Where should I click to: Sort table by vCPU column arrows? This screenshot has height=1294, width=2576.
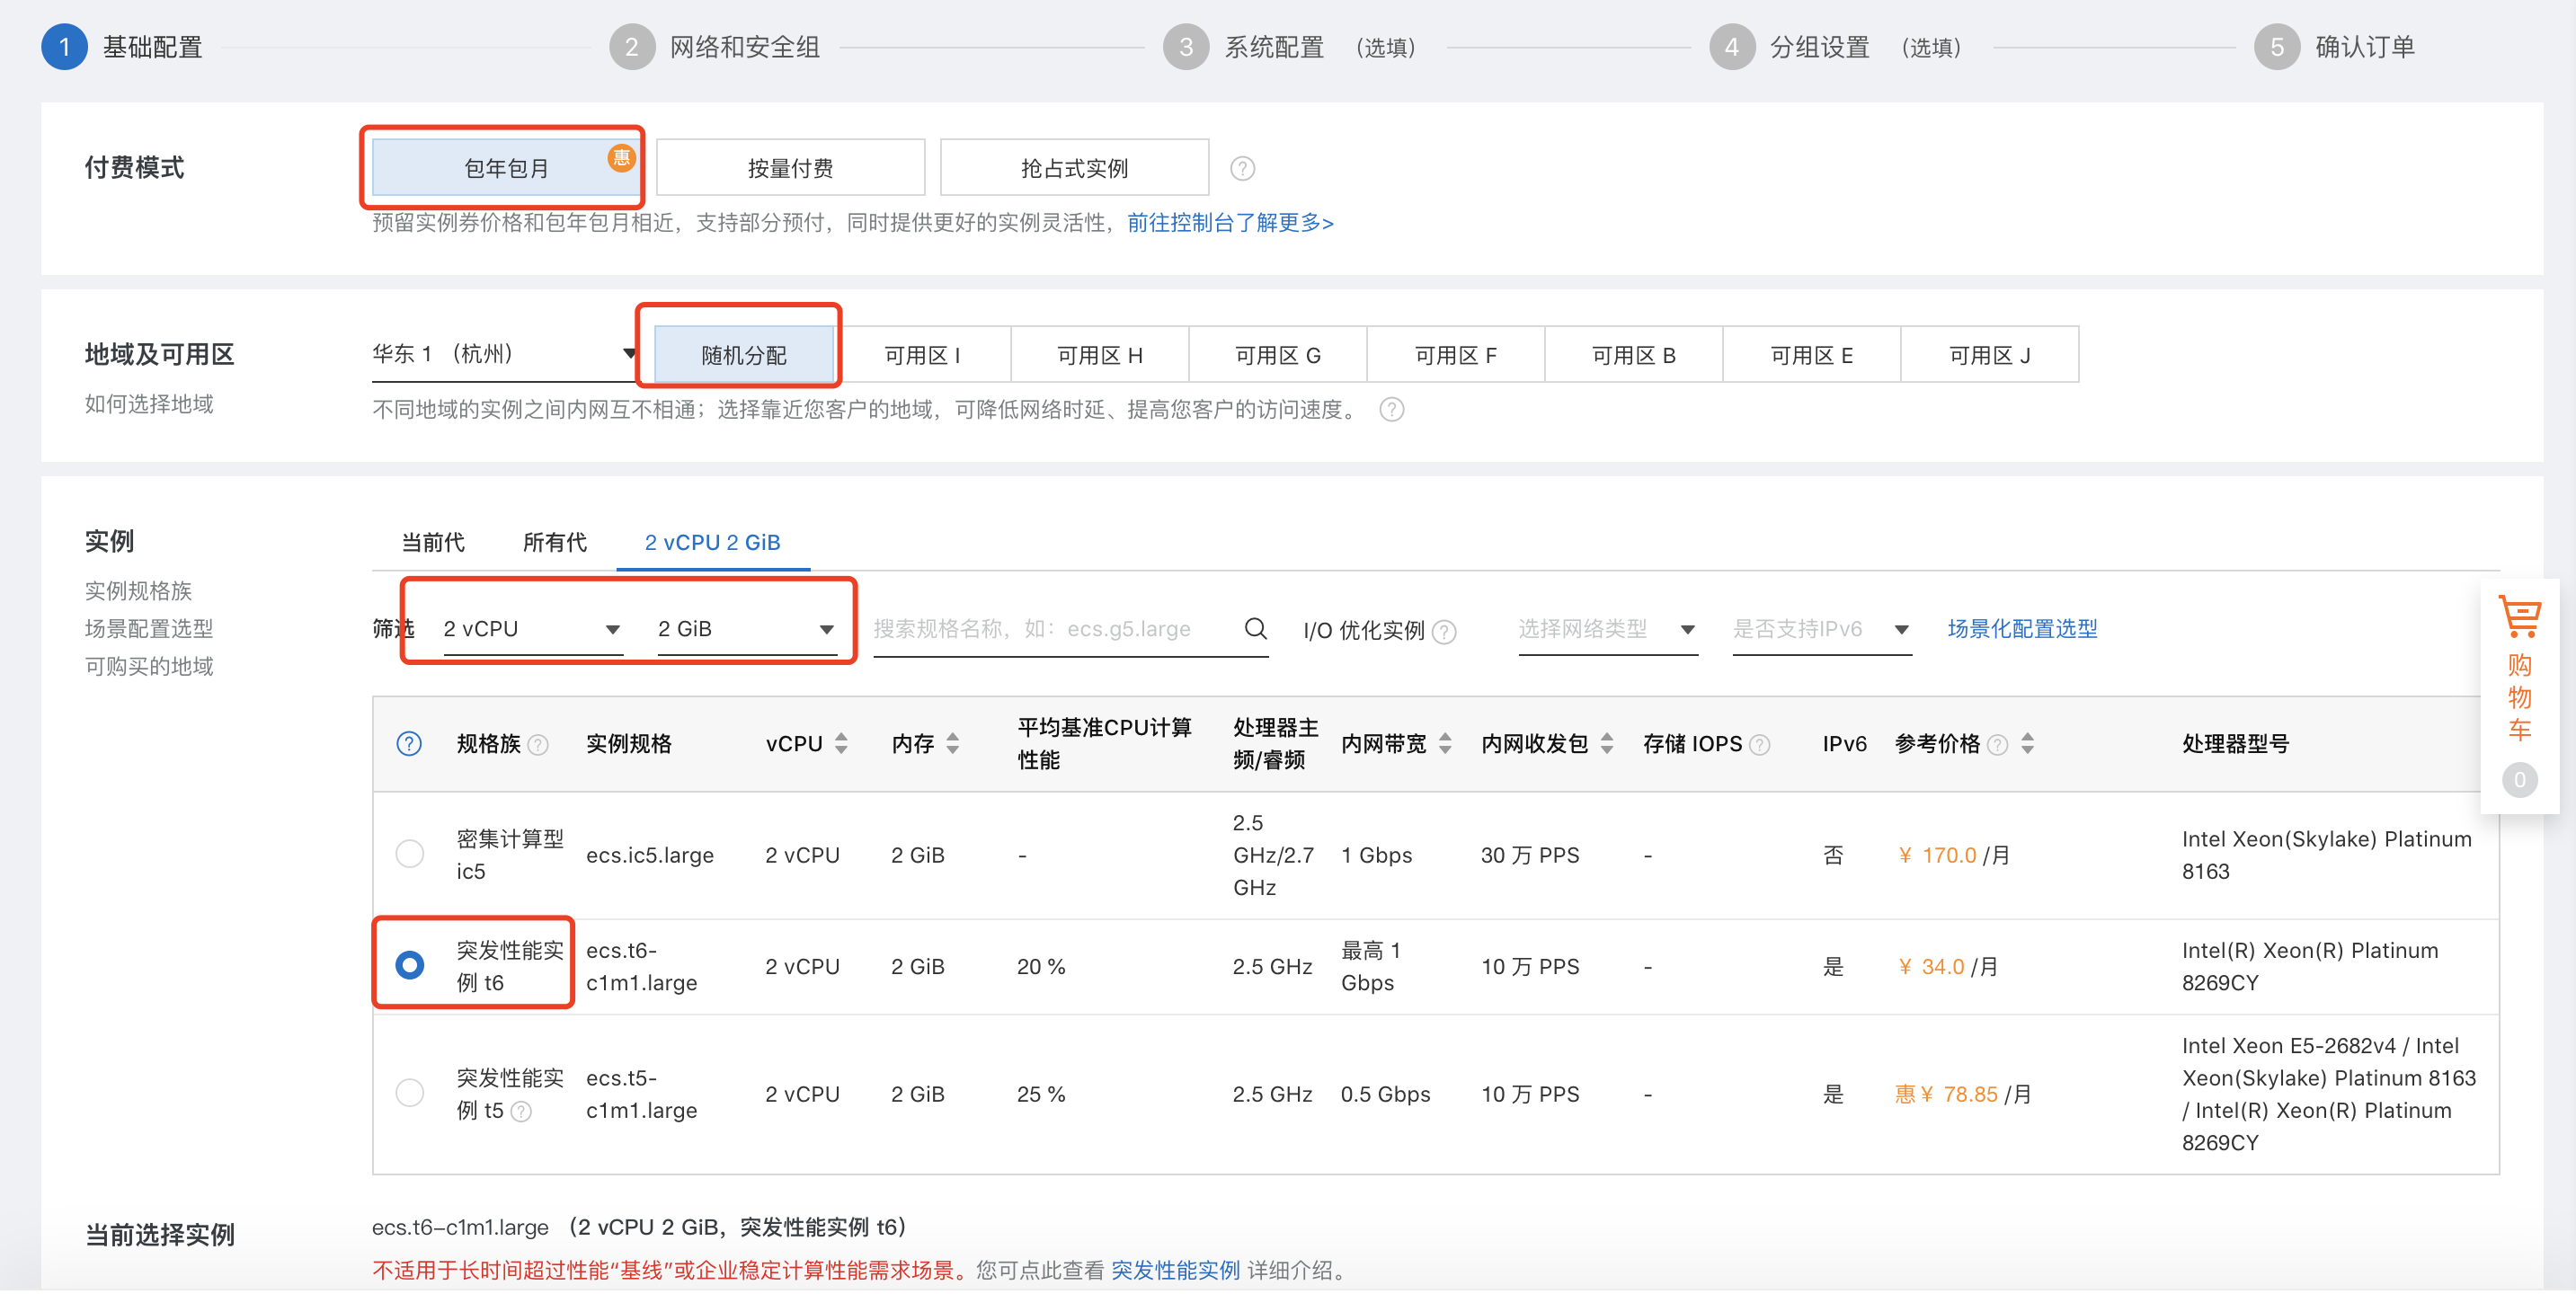click(x=841, y=744)
